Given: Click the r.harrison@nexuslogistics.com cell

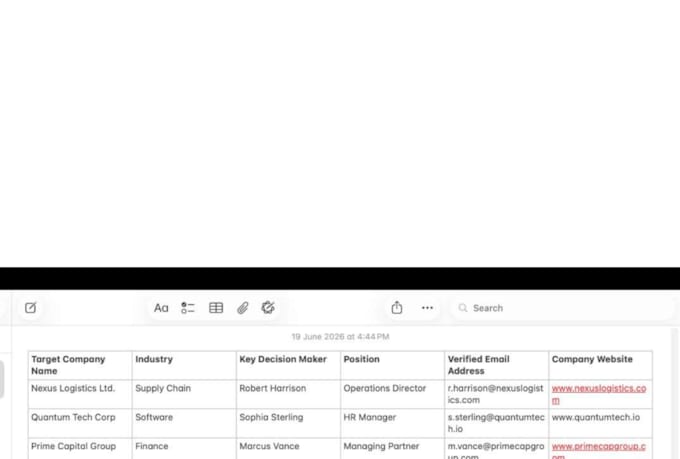Looking at the screenshot, I should 497,394.
